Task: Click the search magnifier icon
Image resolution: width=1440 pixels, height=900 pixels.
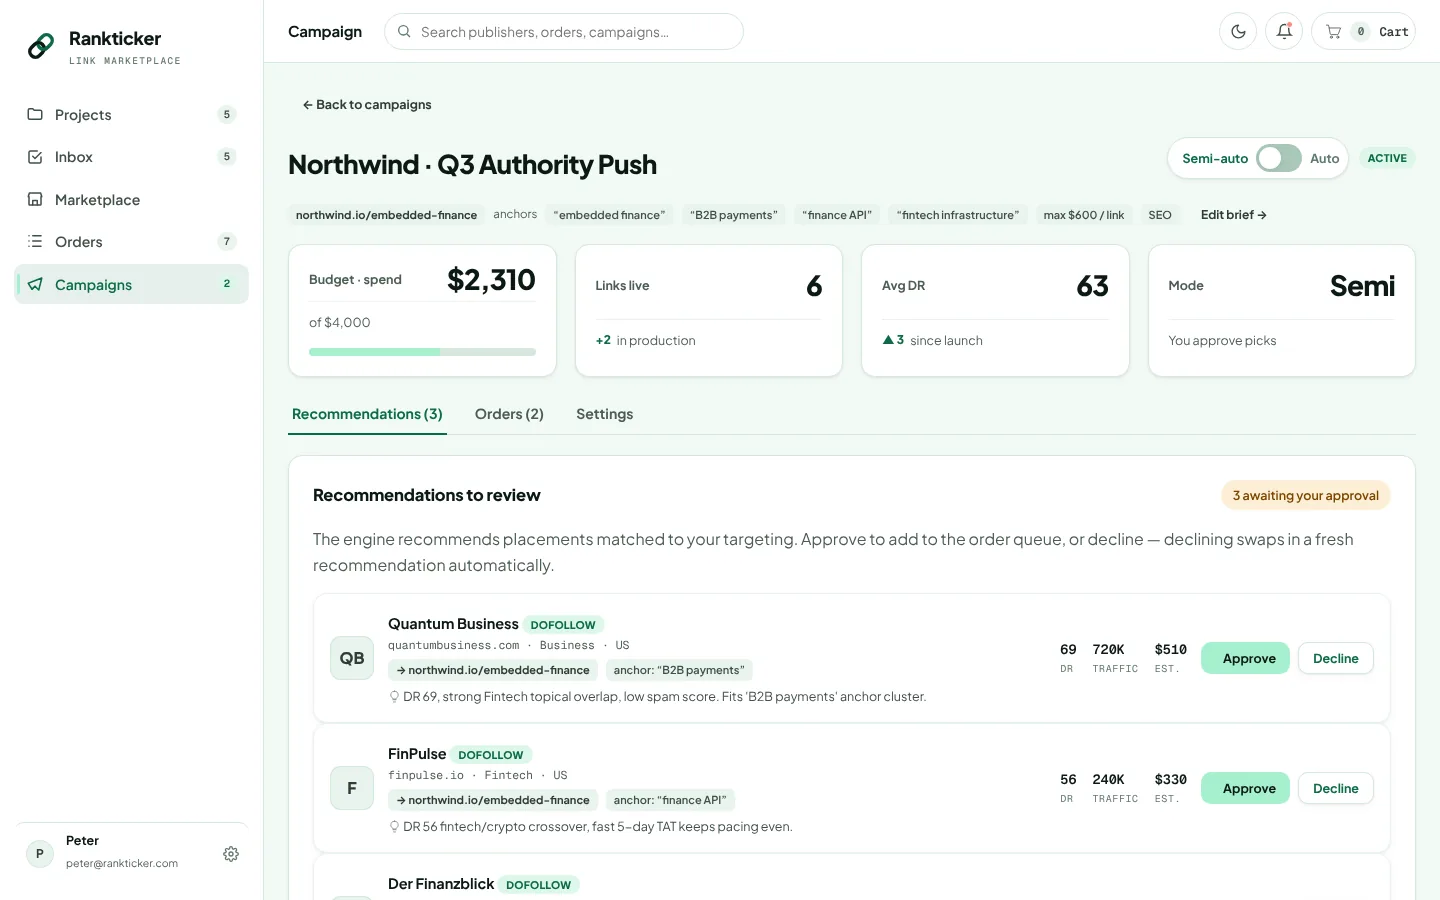Action: coord(404,32)
